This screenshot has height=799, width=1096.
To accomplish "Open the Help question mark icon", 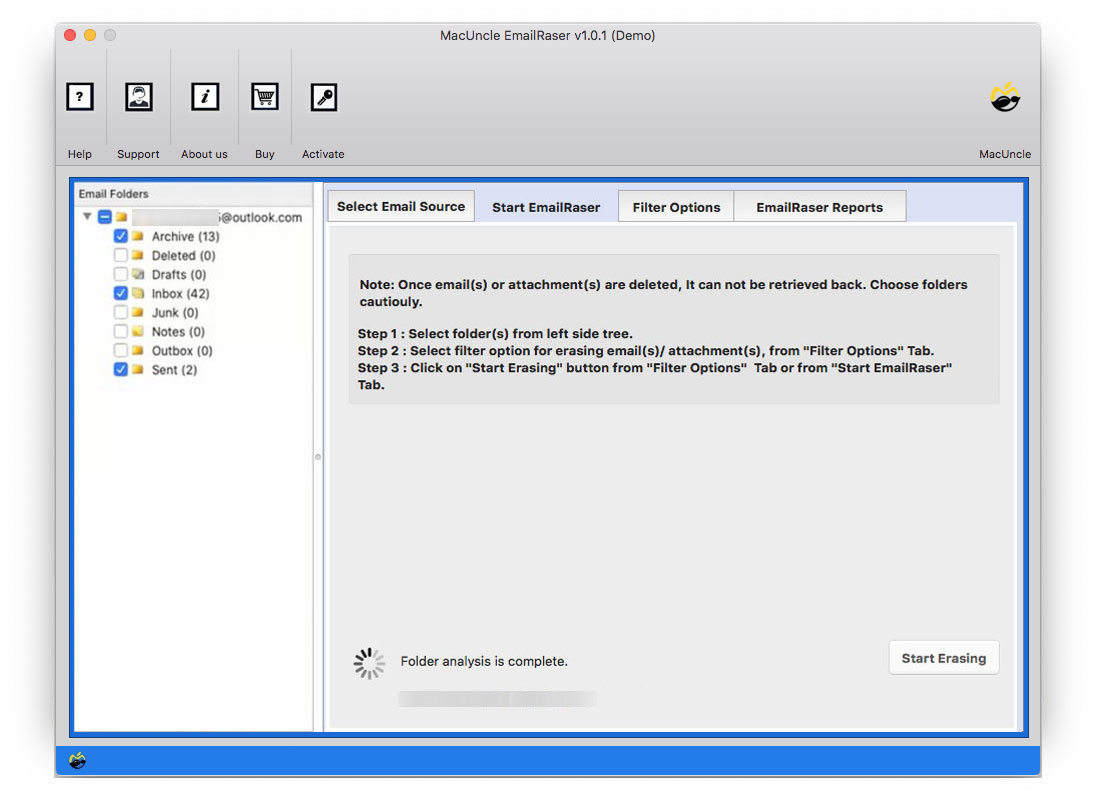I will [x=80, y=96].
